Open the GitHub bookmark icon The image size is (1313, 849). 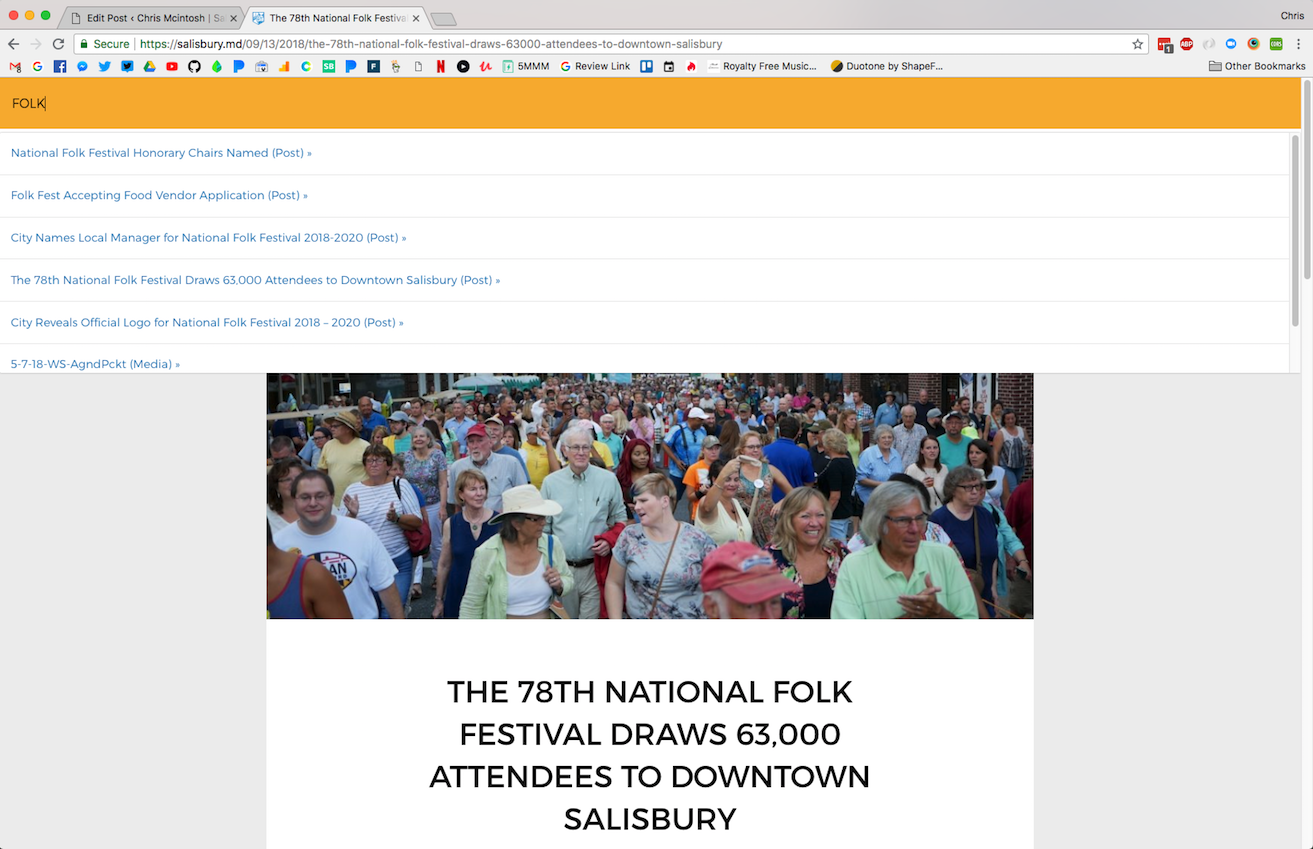click(194, 66)
